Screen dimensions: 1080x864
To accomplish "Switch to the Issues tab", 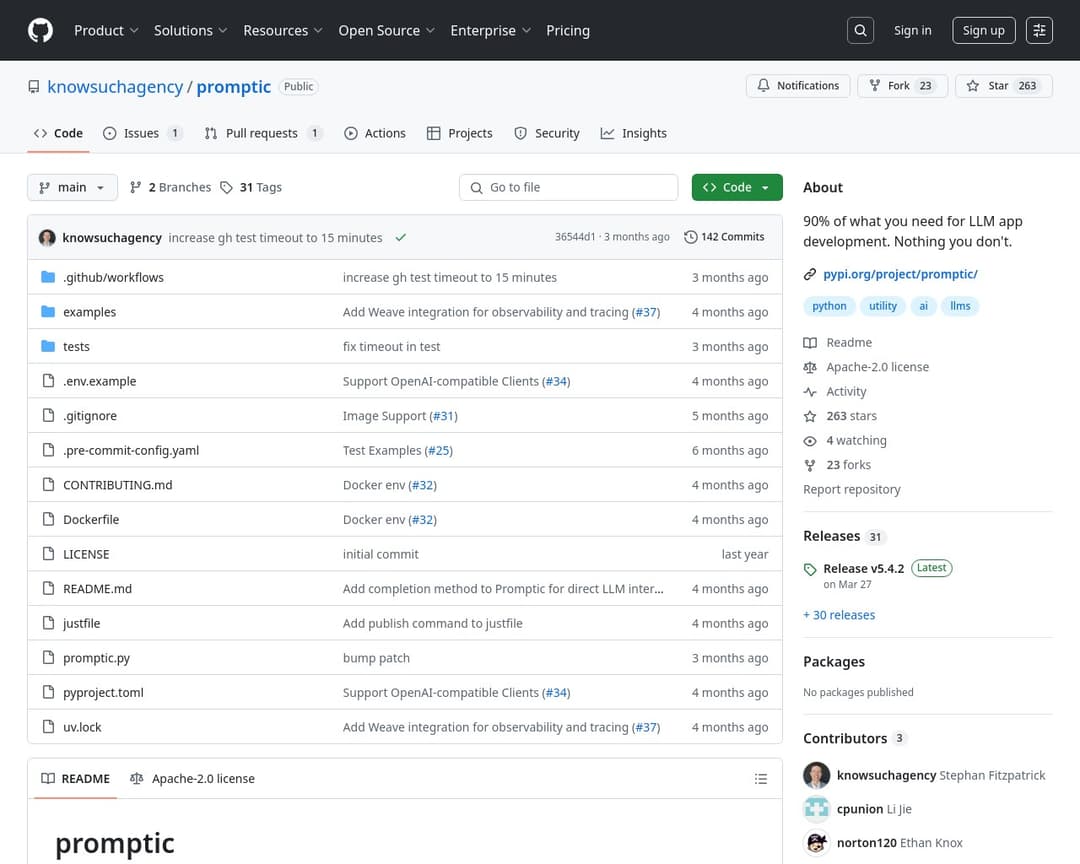I will [x=143, y=134].
